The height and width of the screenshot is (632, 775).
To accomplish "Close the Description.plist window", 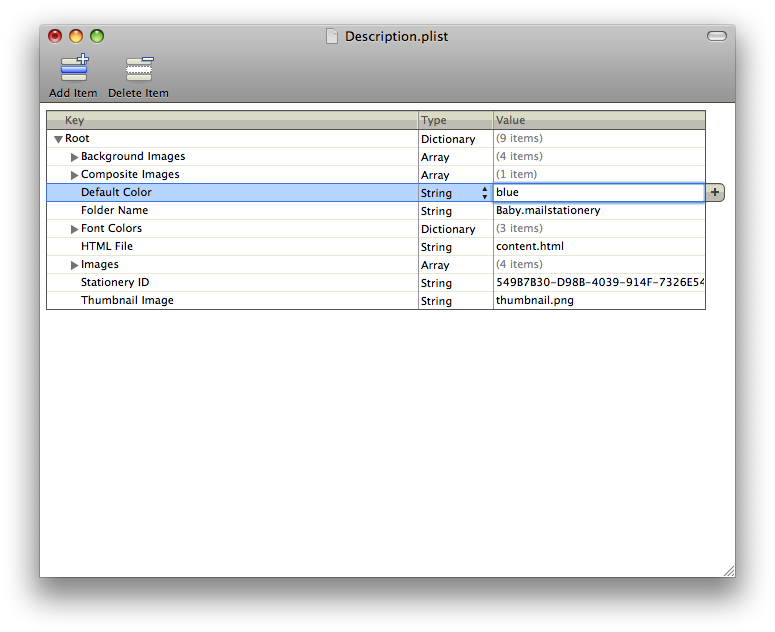I will pyautogui.click(x=55, y=36).
